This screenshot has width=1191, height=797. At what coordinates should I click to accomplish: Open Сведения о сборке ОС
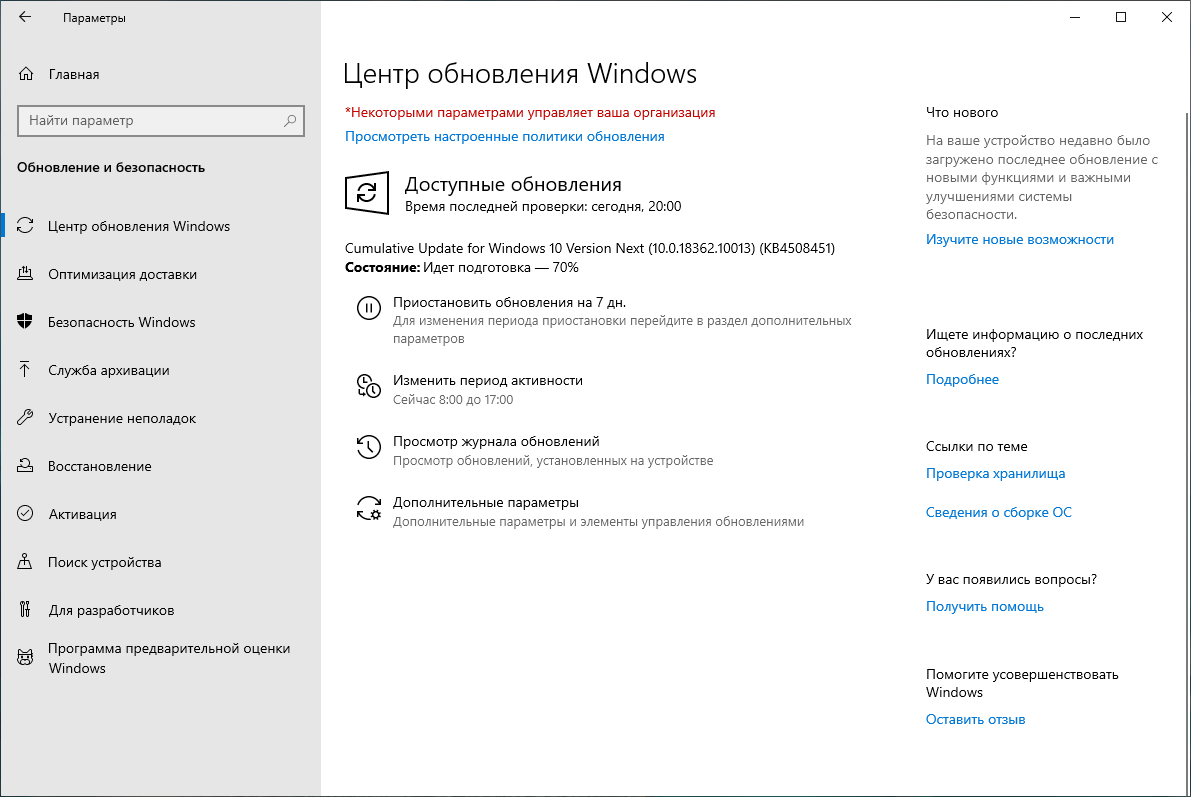(x=999, y=511)
